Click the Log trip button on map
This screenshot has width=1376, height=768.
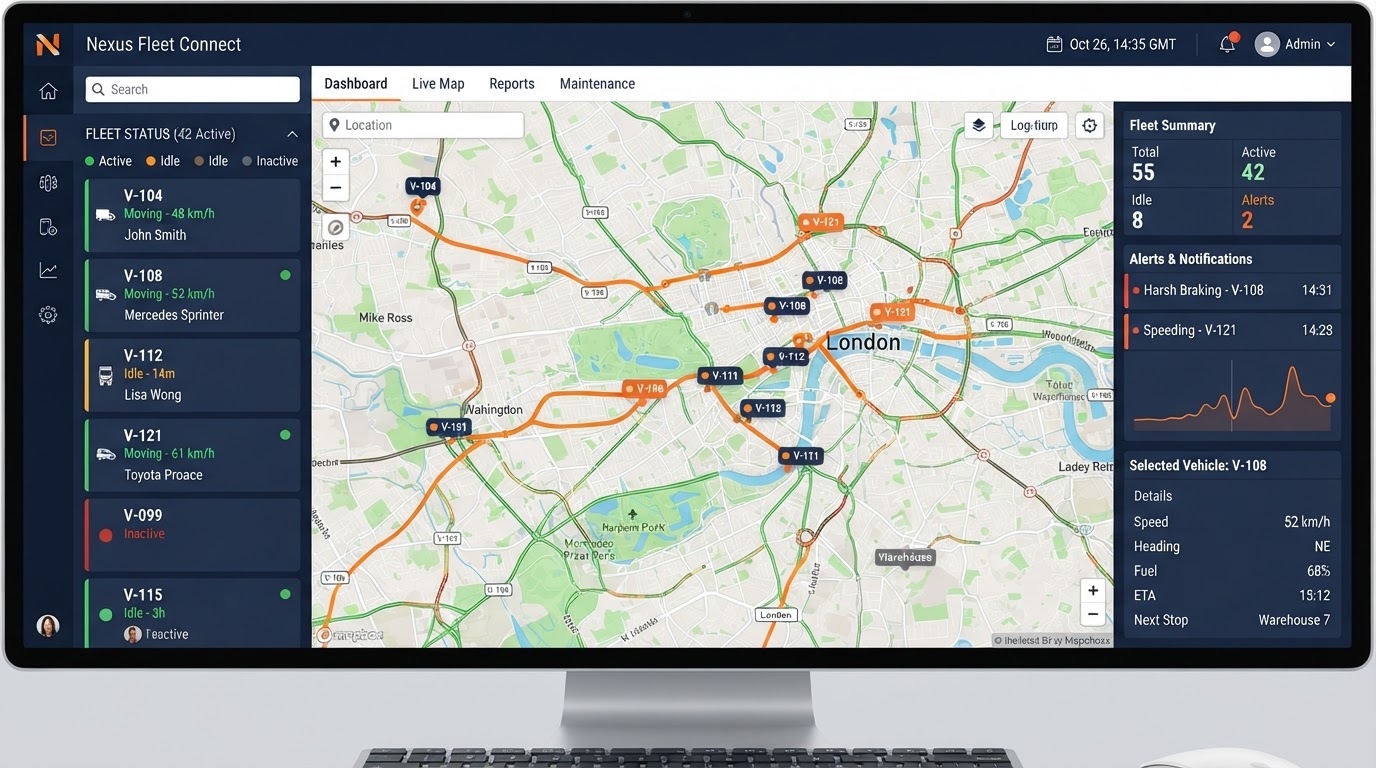[x=1034, y=125]
